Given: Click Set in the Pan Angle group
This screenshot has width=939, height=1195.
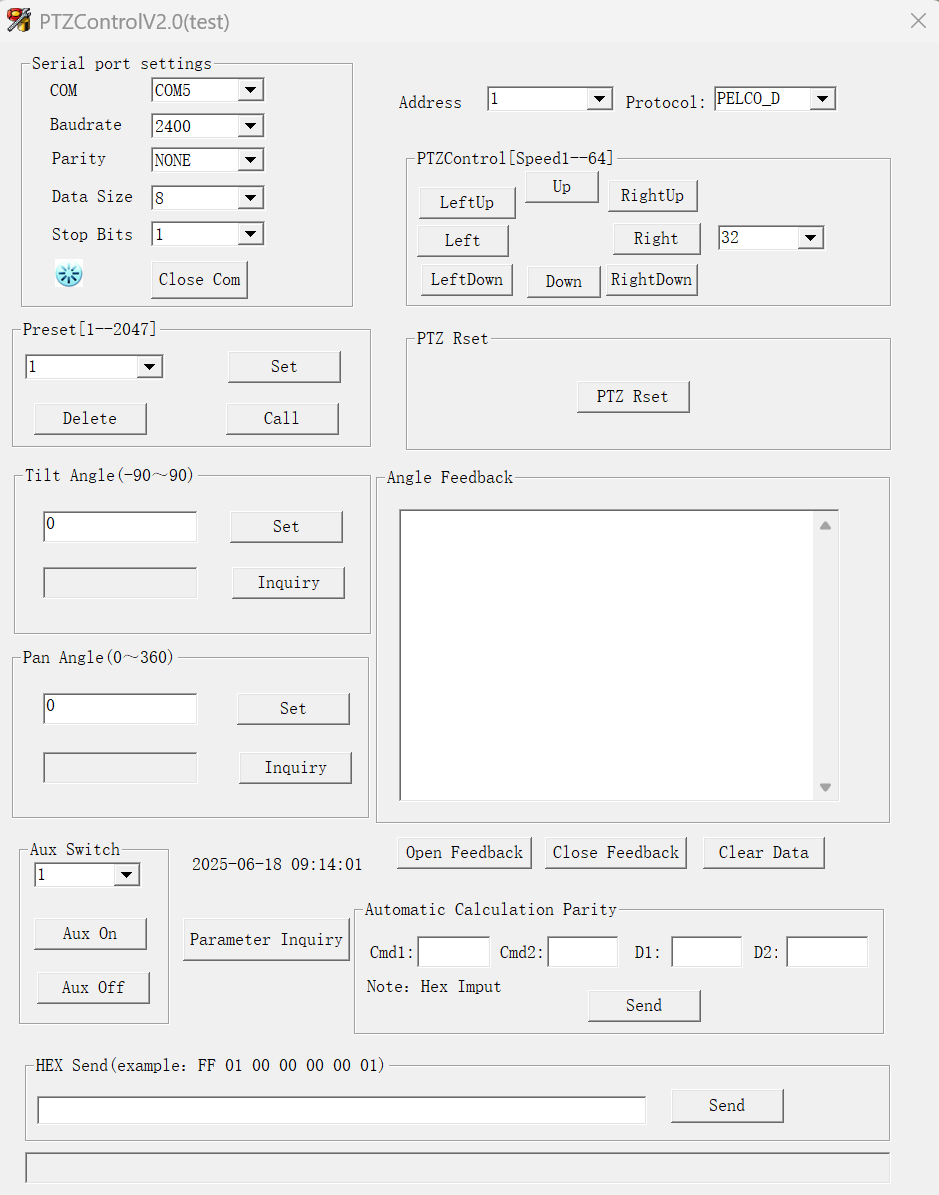Looking at the screenshot, I should click(293, 709).
